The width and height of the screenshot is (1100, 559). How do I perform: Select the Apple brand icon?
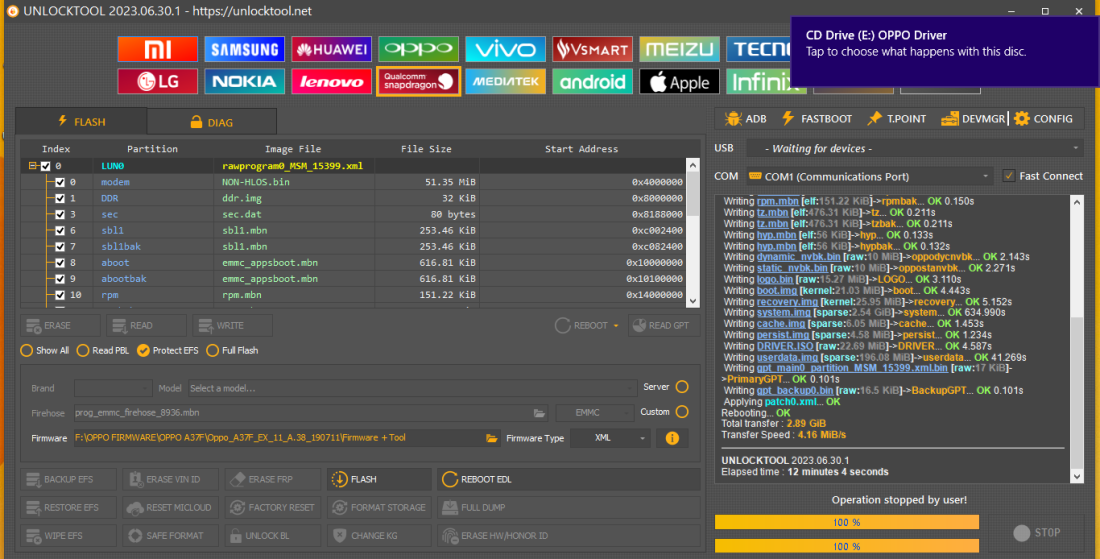tap(680, 81)
